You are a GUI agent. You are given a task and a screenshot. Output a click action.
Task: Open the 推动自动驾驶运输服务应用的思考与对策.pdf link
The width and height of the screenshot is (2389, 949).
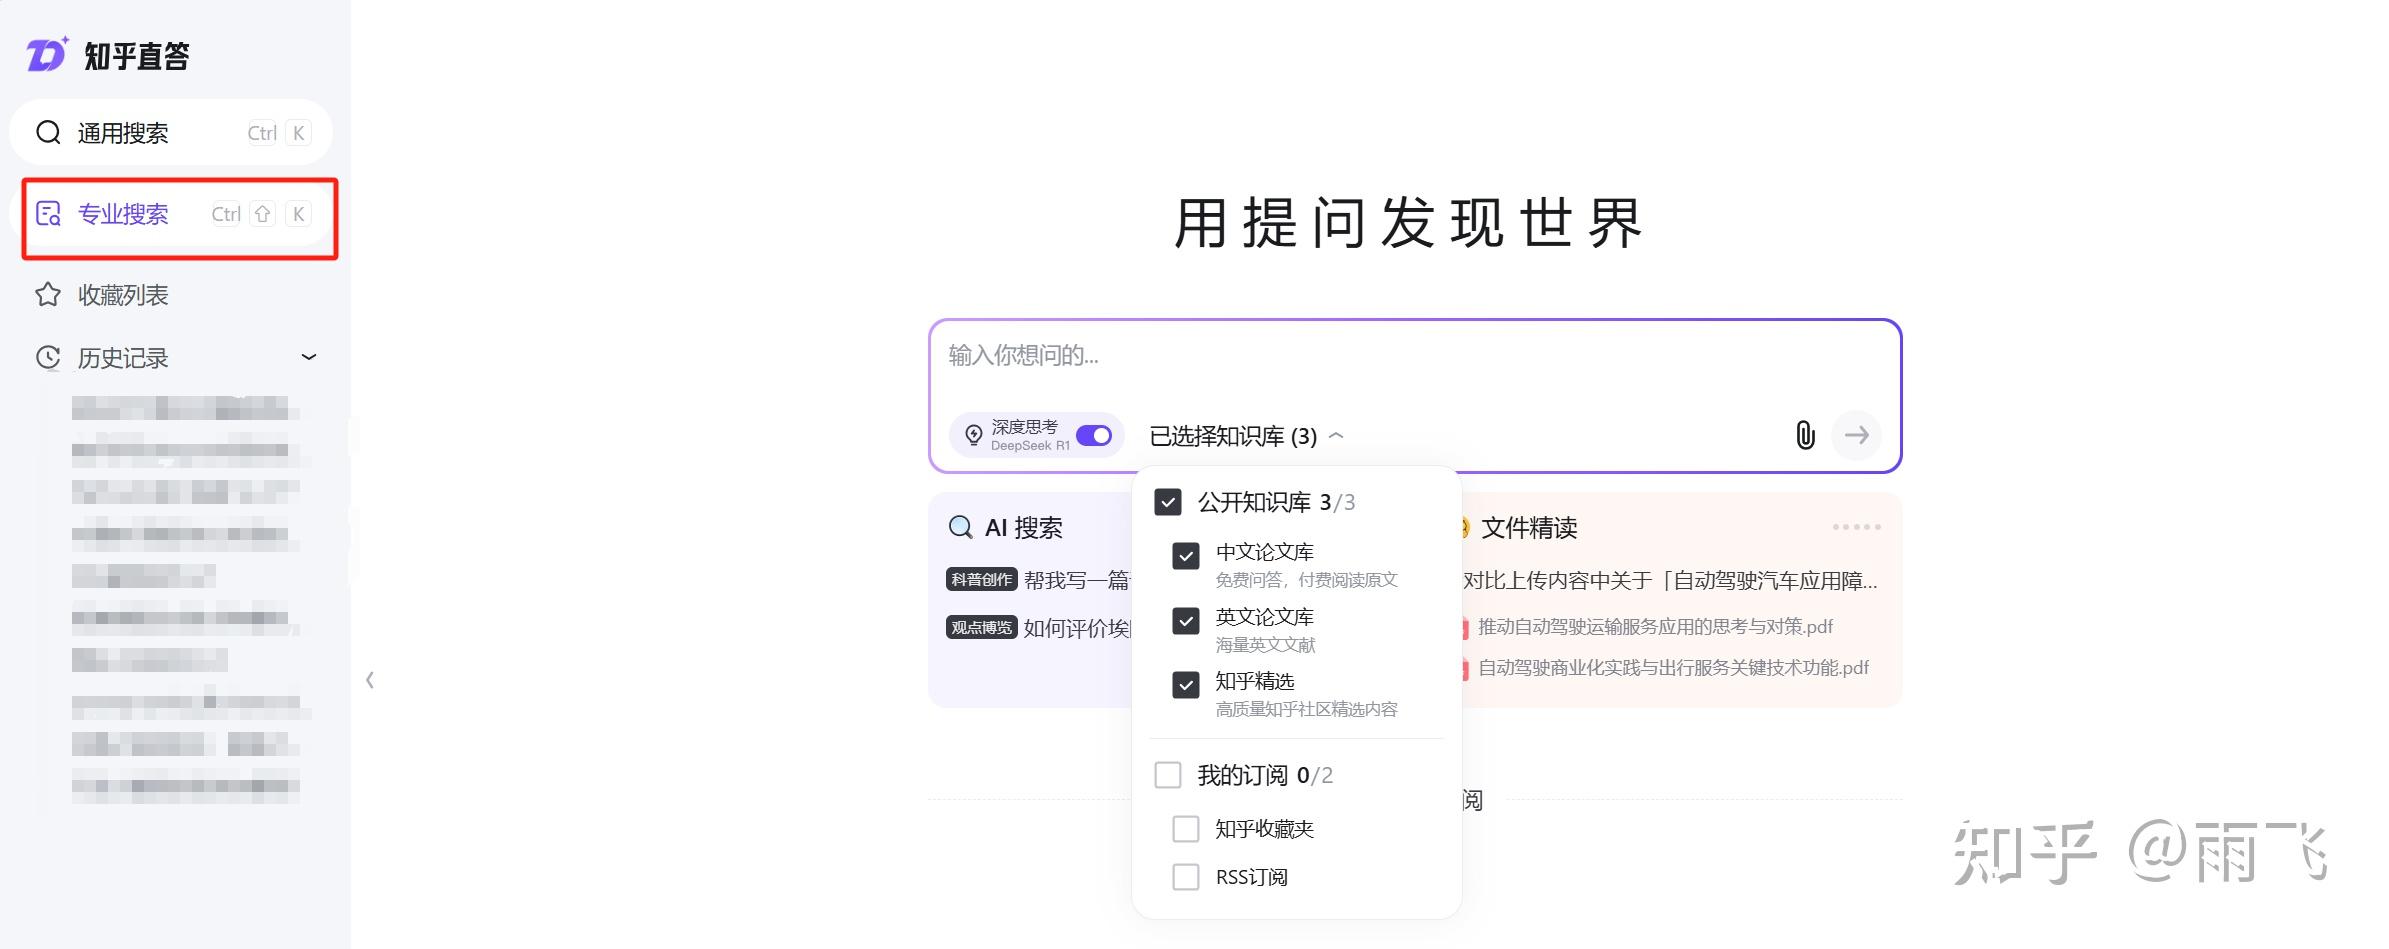pos(1655,627)
